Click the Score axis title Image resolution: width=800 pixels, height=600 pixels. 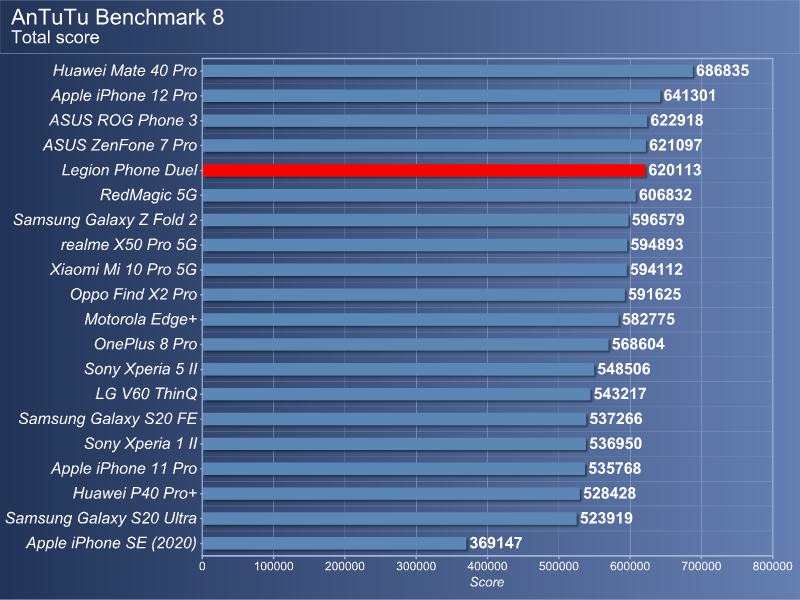pyautogui.click(x=487, y=582)
